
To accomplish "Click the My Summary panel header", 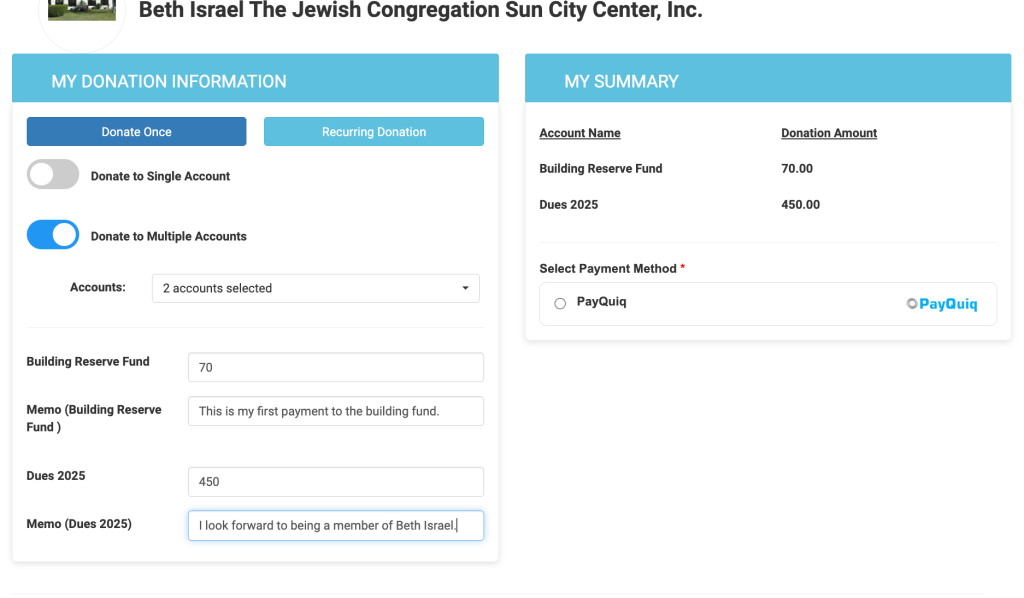I will [x=621, y=81].
